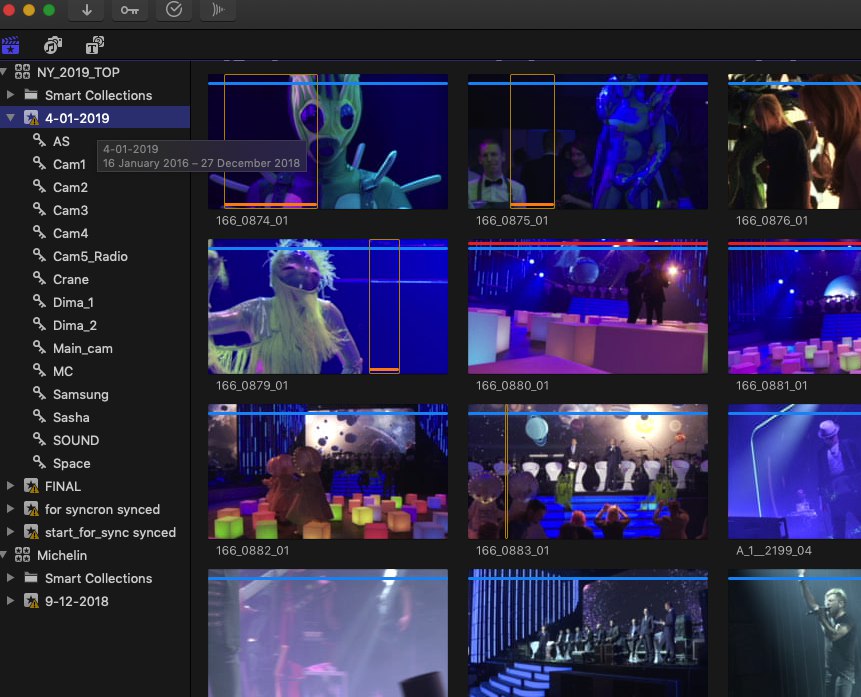Select the singer-with-microphone clip in bottom row
The width and height of the screenshot is (861, 697).
(794, 633)
